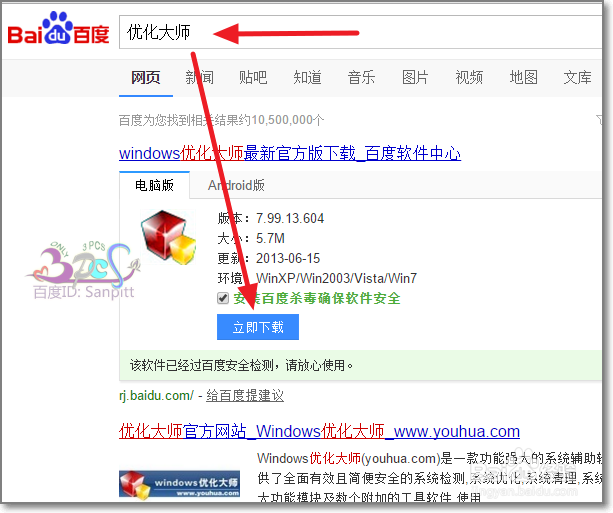Click the red cube software icon
613x513 pixels.
[168, 237]
